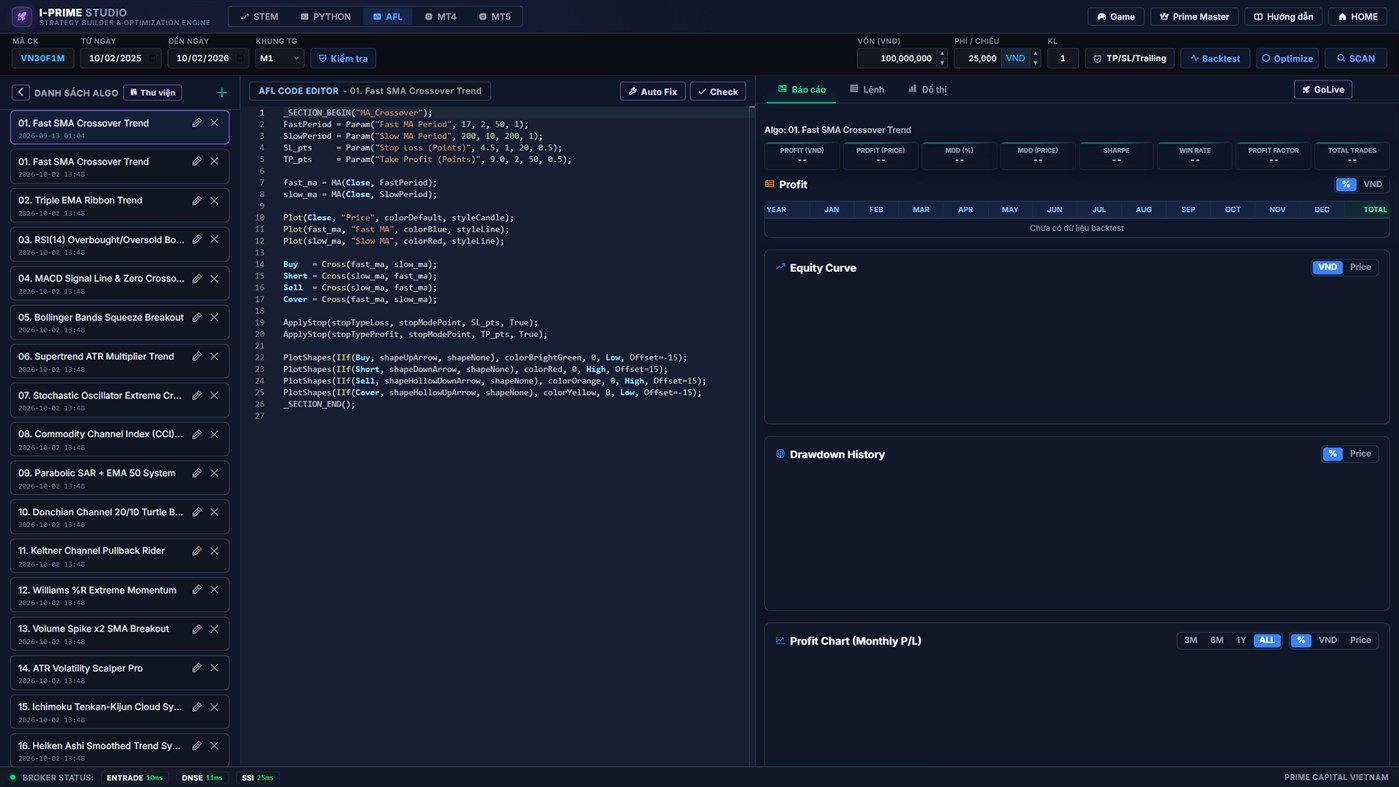
Task: Delete the 13. Volume Spike x2 SMA Breakout algo
Action: point(214,628)
